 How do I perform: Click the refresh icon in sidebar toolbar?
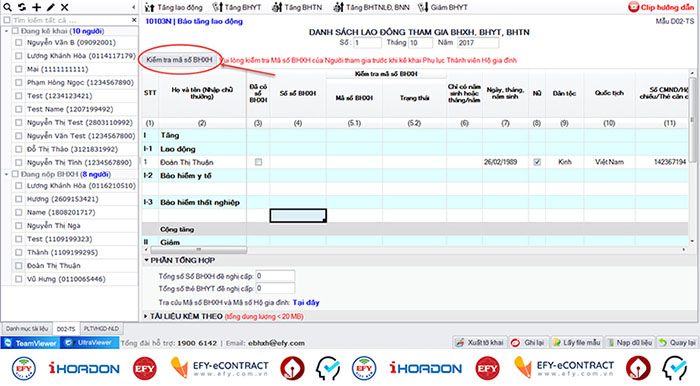22,7
